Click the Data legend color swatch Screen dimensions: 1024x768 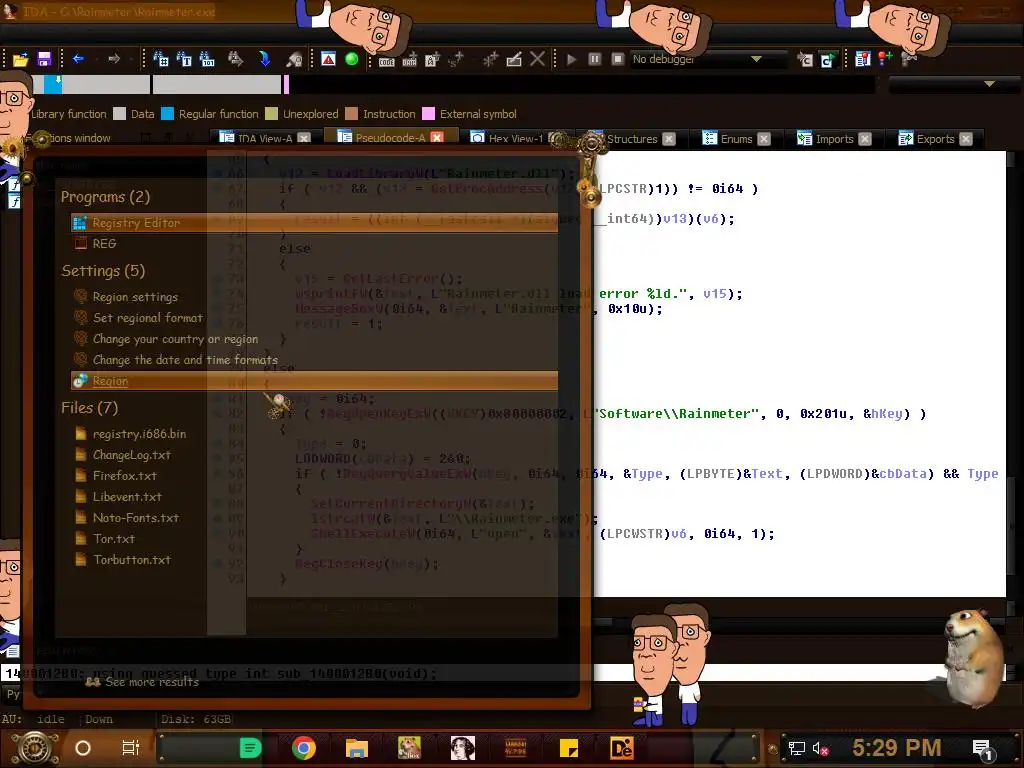pos(120,114)
